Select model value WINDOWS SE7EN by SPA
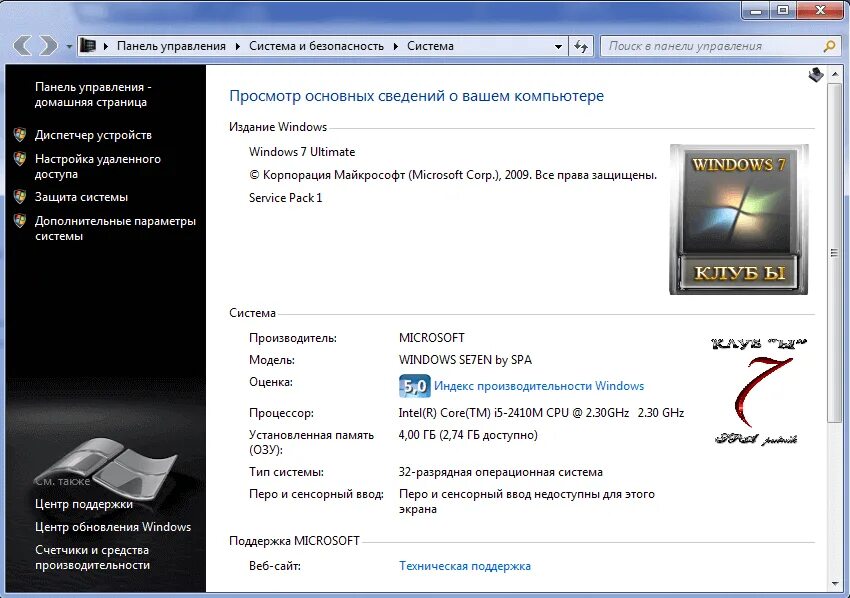Image resolution: width=850 pixels, height=598 pixels. (x=465, y=360)
